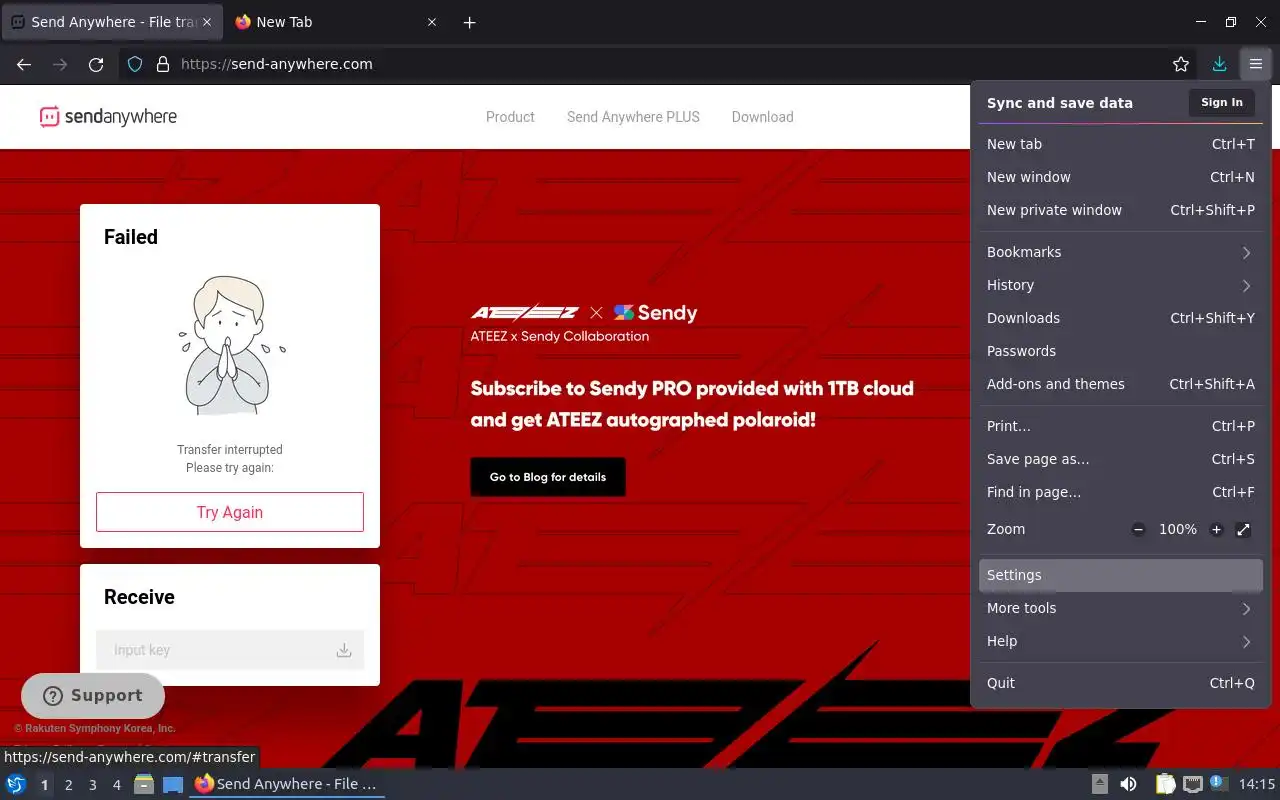Switch to the New Tab tab

[336, 22]
